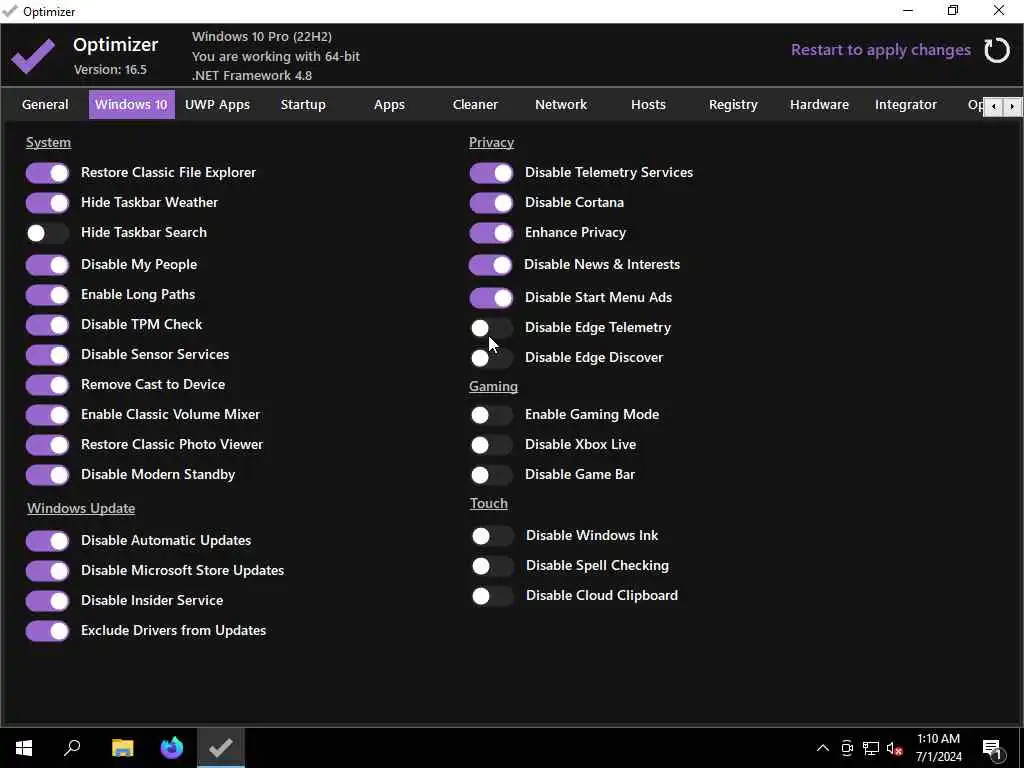Toggle Disable Modern Standby switch
This screenshot has height=768, width=1024.
[48, 475]
